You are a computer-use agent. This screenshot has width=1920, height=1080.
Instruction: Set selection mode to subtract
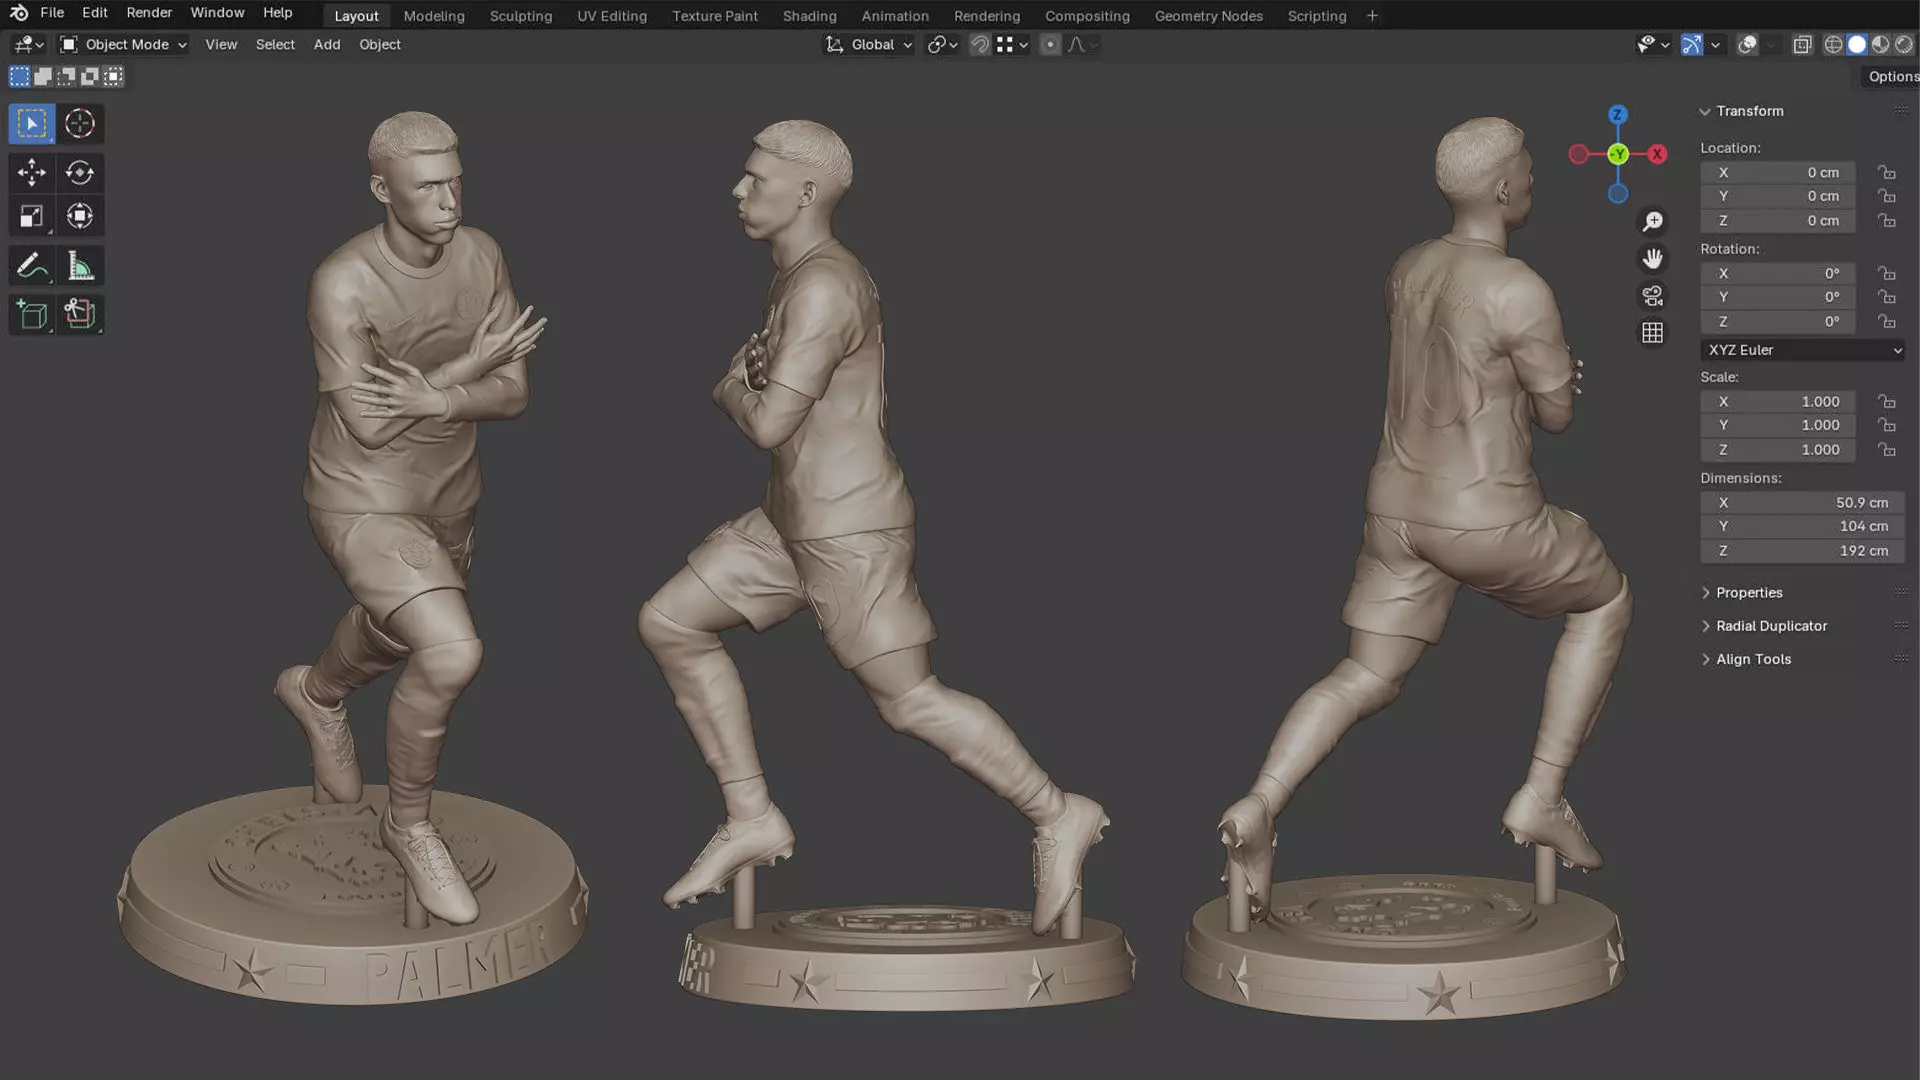[x=66, y=76]
